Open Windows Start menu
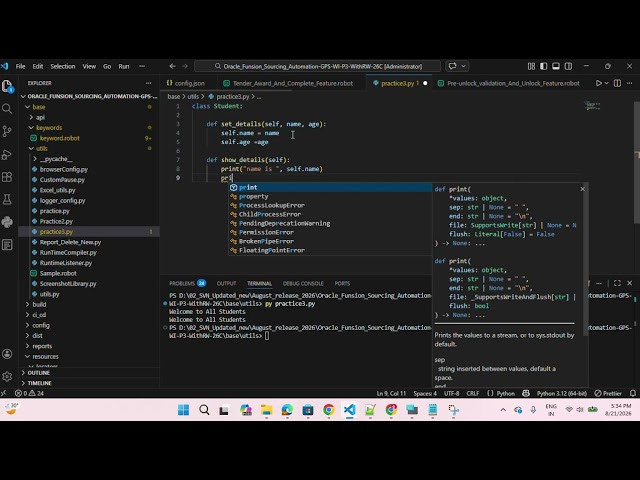Viewport: 640px width, 480px height. click(x=184, y=410)
